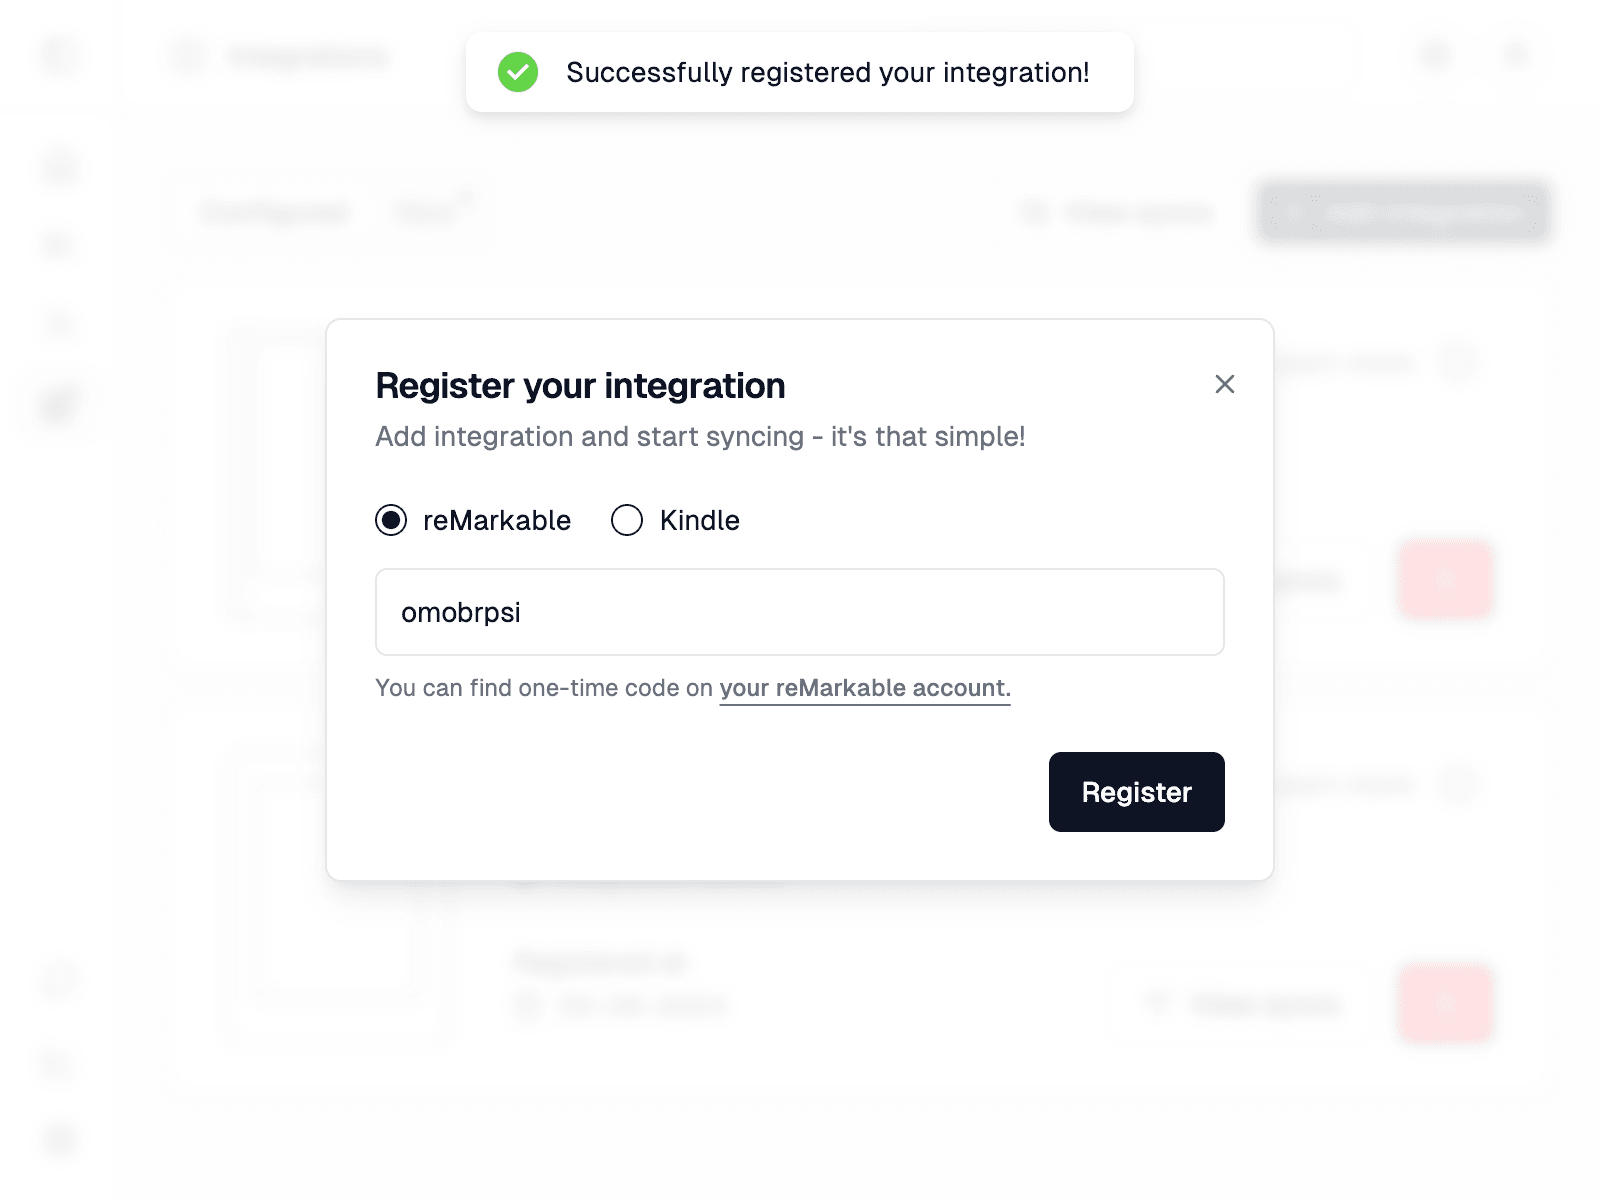Click the blurred icon beside the header avatar
Image resolution: width=1600 pixels, height=1200 pixels.
1437,55
